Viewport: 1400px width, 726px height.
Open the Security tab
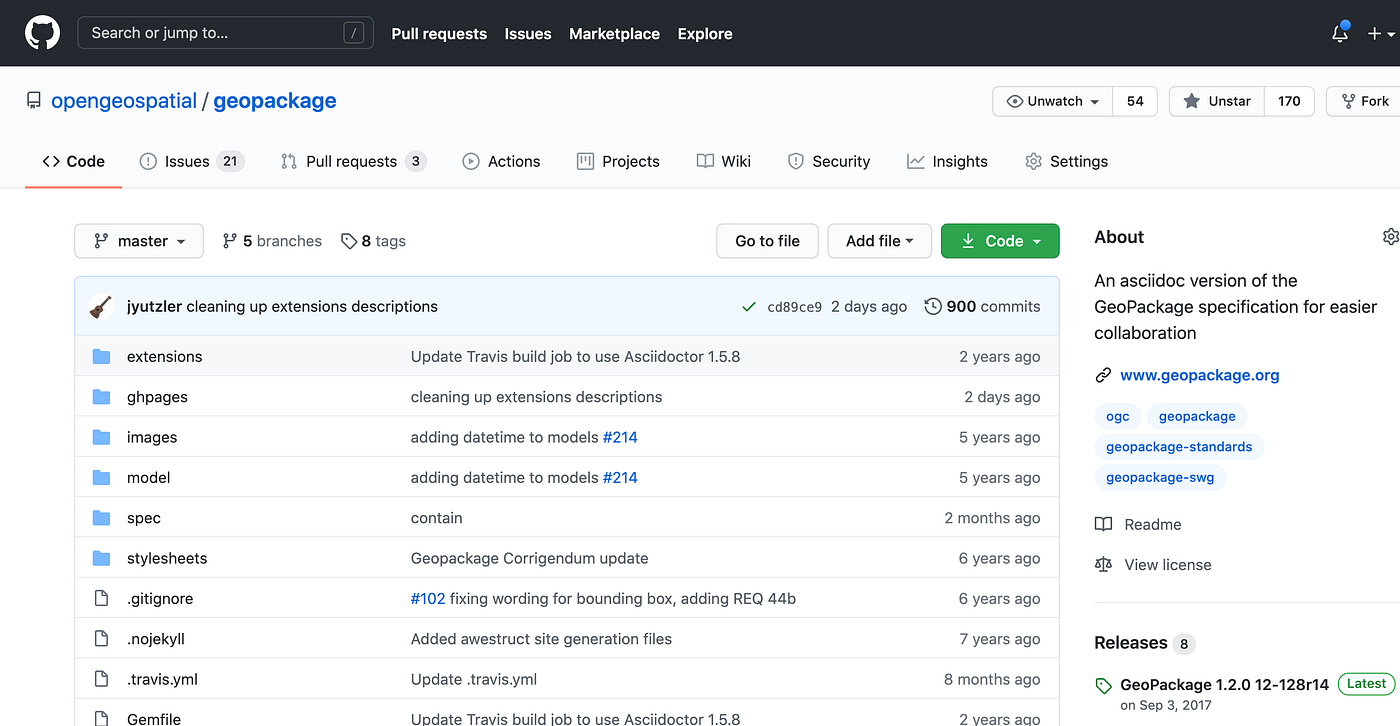[829, 161]
